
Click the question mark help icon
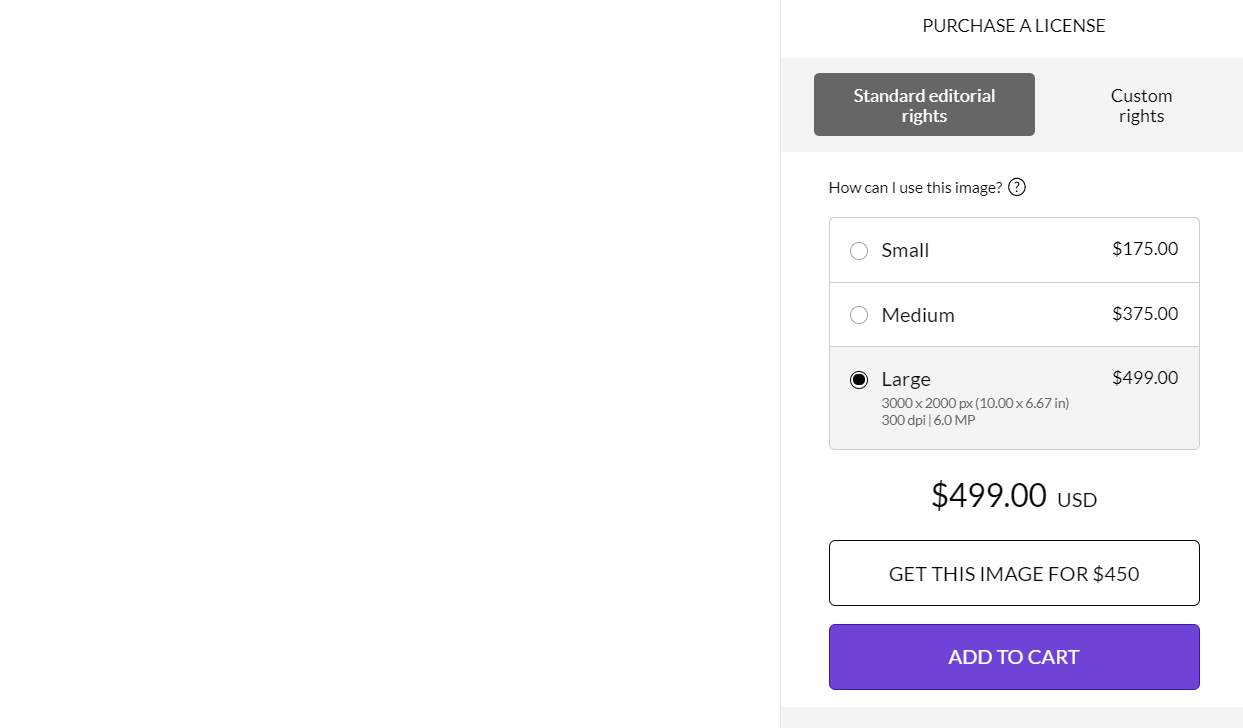pyautogui.click(x=1017, y=187)
